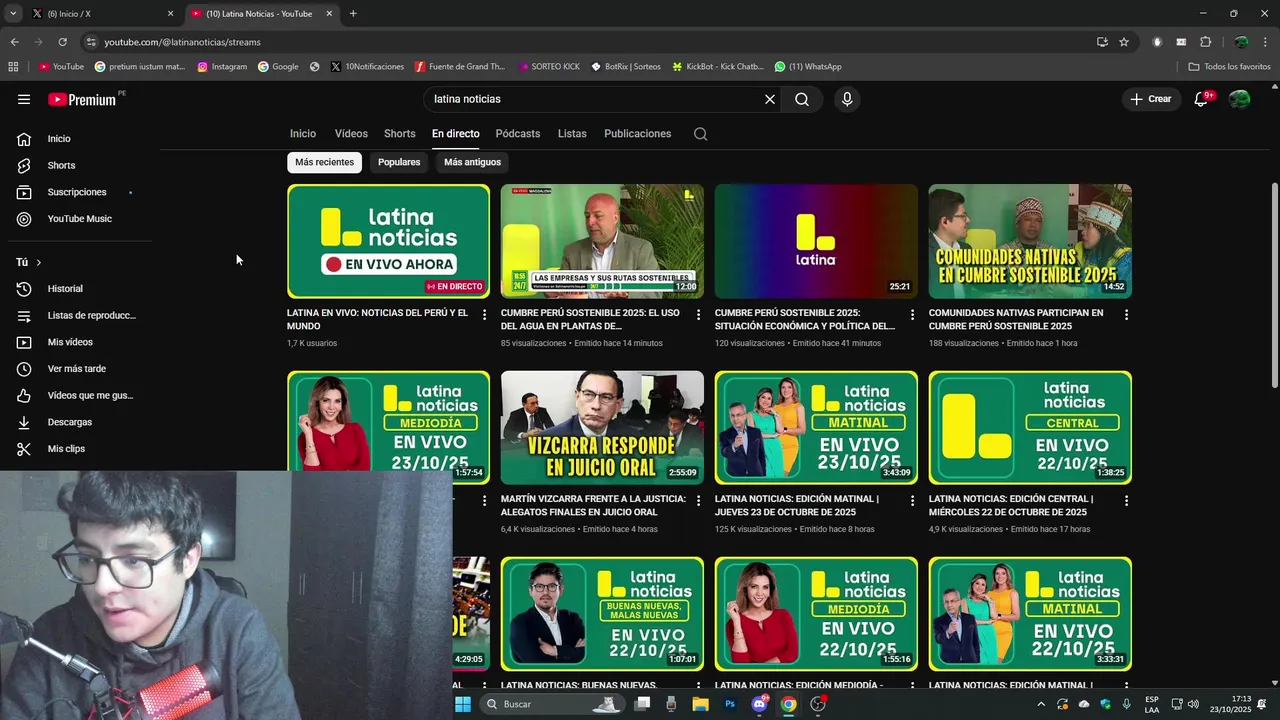Image resolution: width=1280 pixels, height=720 pixels.
Task: Open the notifications bell
Action: tap(1201, 99)
